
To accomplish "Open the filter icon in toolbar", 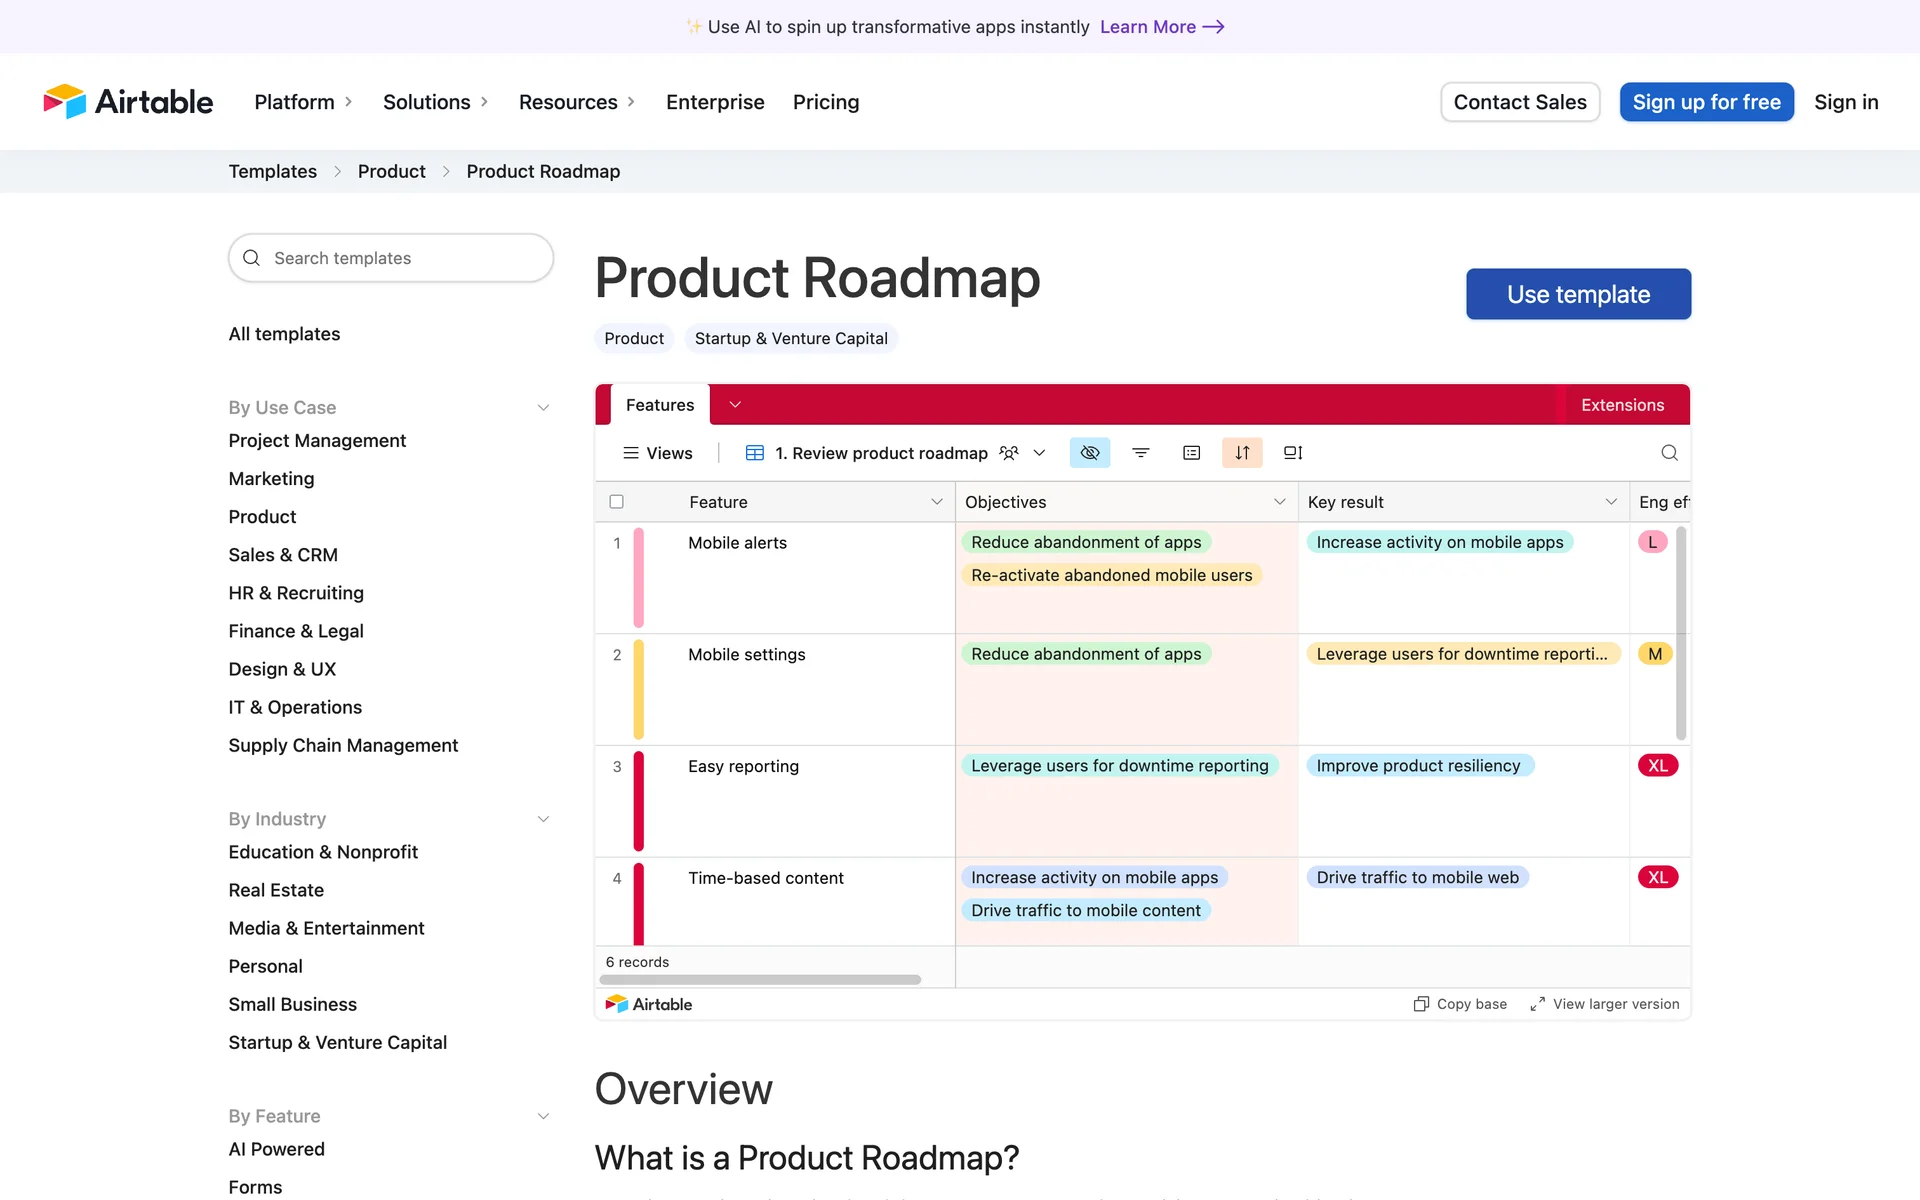I will pyautogui.click(x=1140, y=453).
